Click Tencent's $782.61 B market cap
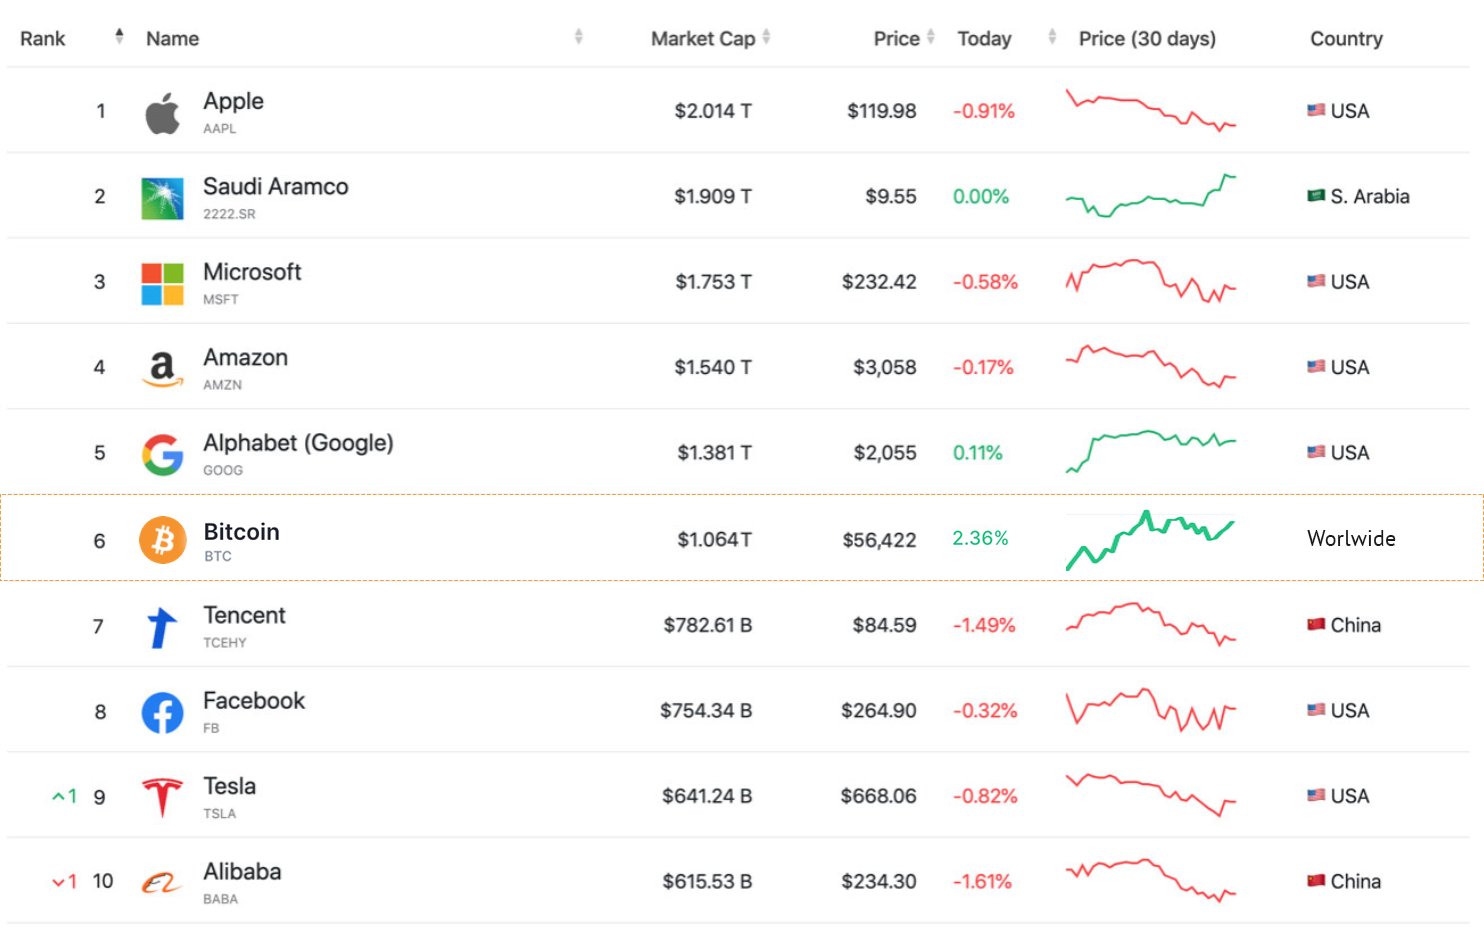 pos(708,625)
